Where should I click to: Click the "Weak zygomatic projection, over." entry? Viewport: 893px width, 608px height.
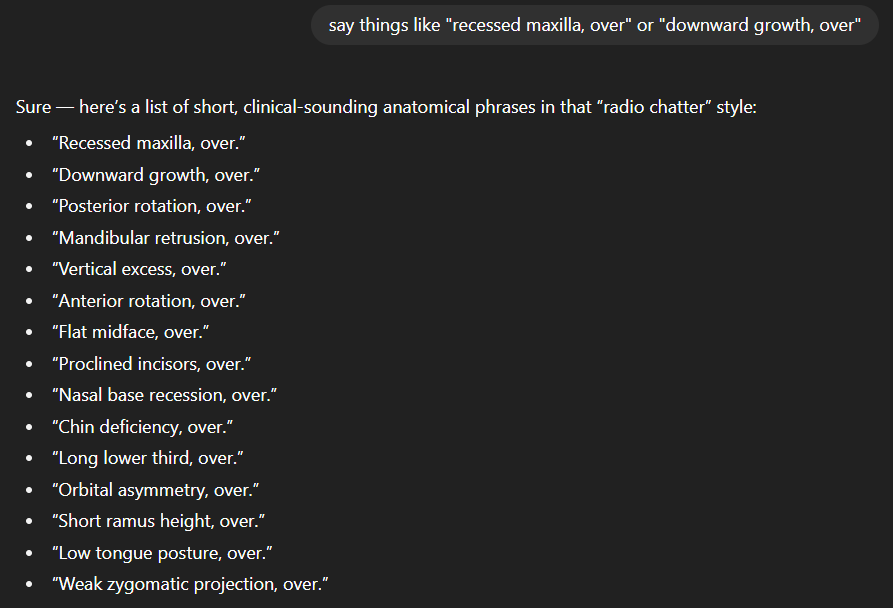[190, 584]
